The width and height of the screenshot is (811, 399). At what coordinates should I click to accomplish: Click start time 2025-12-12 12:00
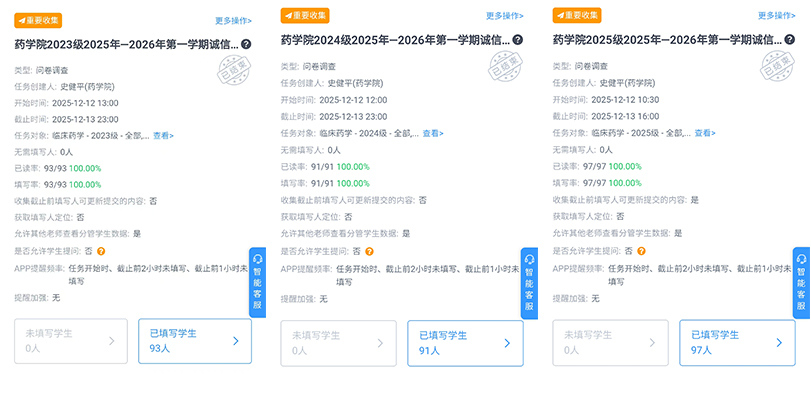353,100
